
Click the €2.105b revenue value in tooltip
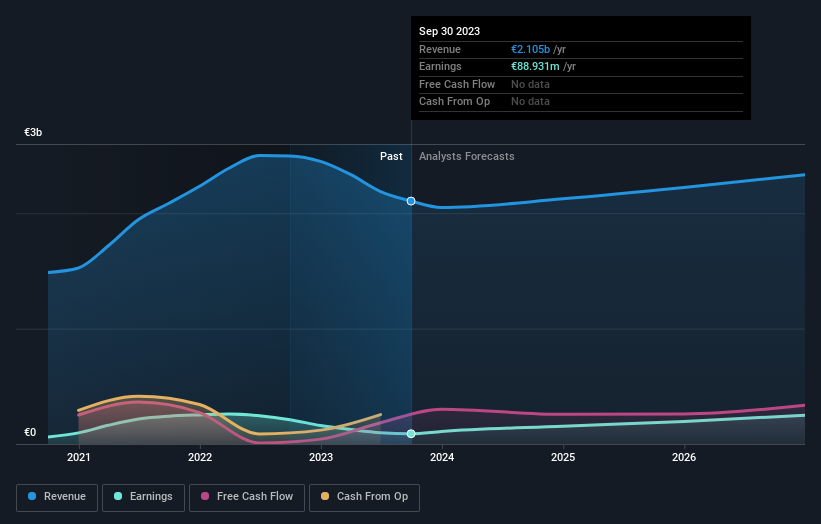point(530,49)
